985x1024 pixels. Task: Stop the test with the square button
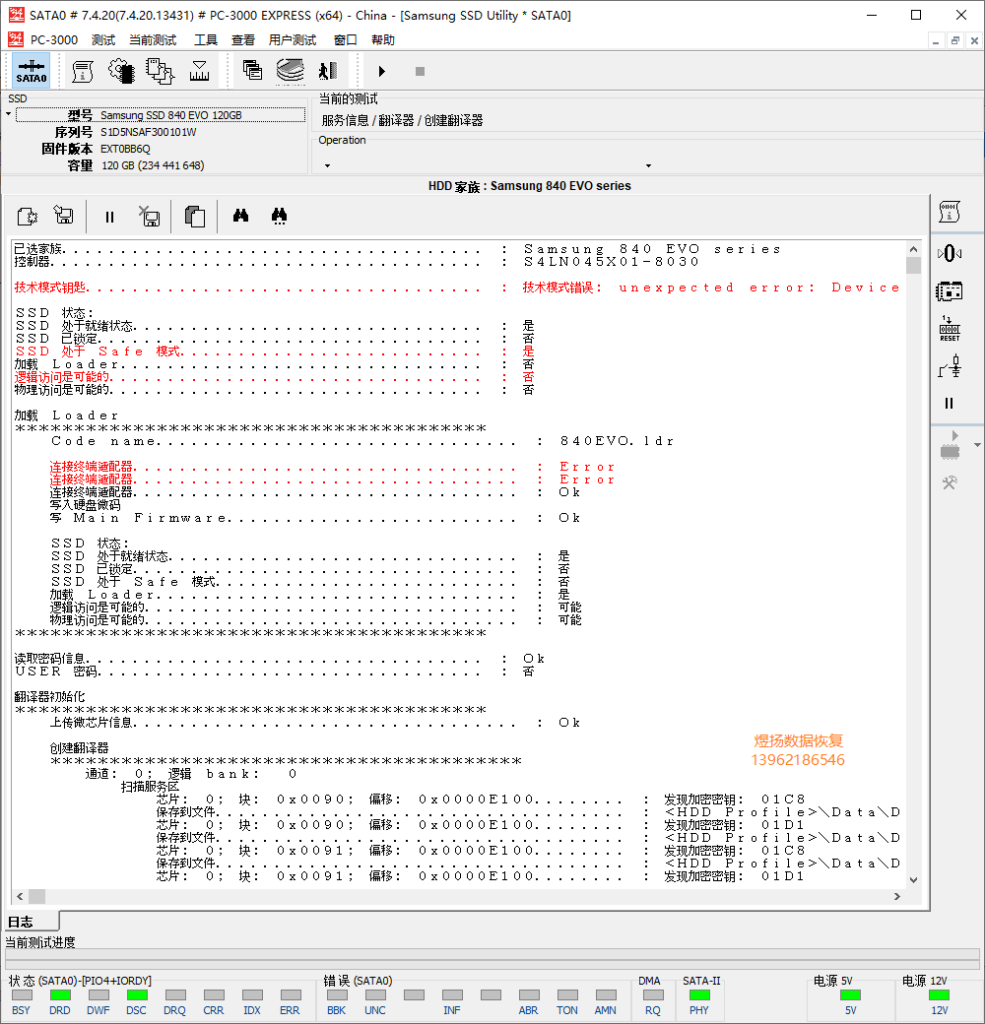[x=420, y=71]
